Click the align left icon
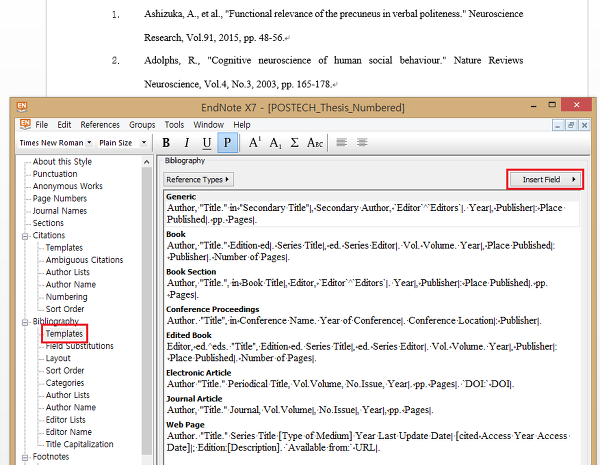600x465 pixels. (x=341, y=143)
